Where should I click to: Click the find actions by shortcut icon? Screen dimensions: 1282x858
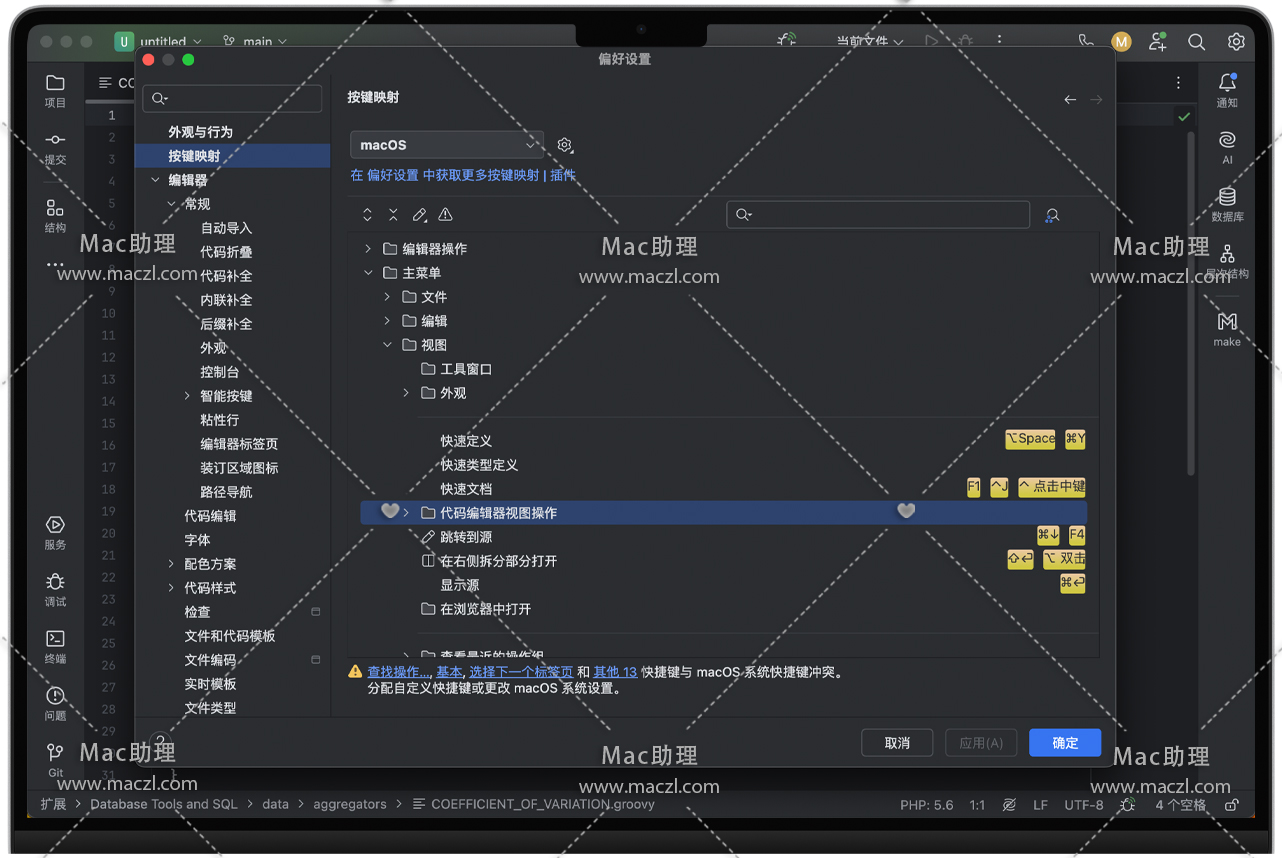[1052, 215]
